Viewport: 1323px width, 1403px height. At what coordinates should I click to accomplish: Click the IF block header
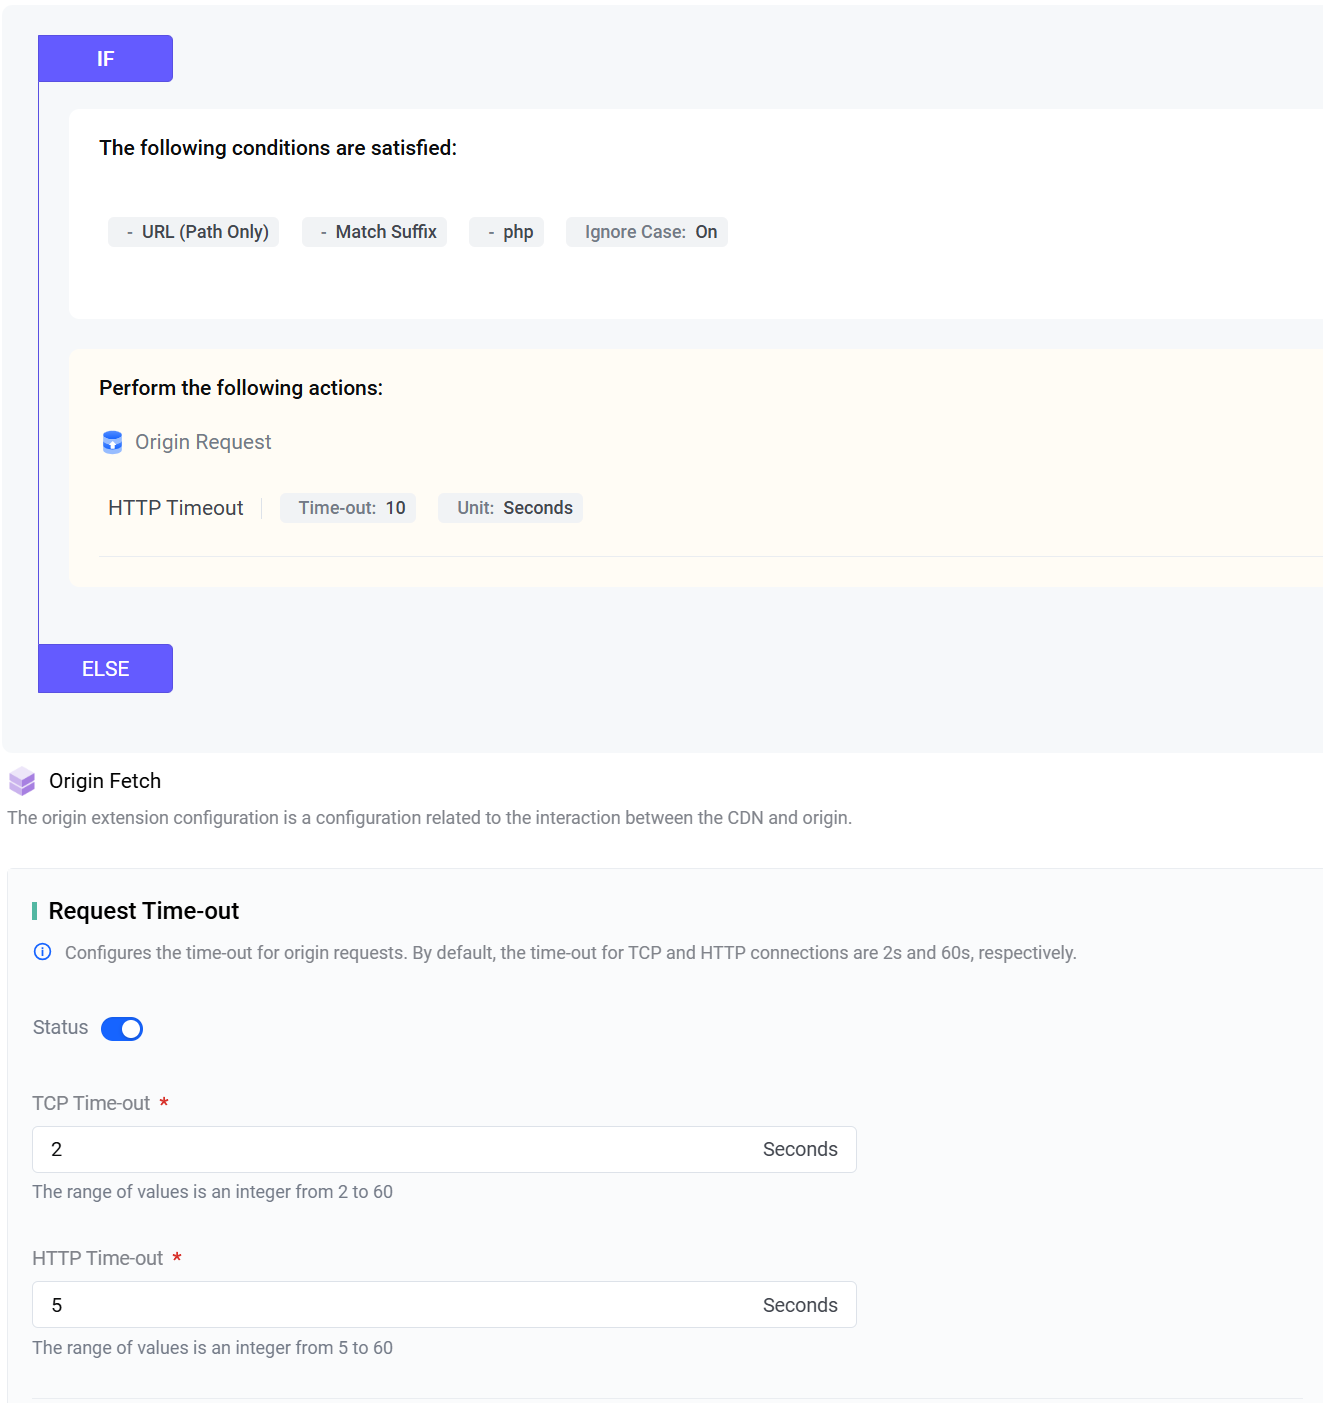click(105, 59)
